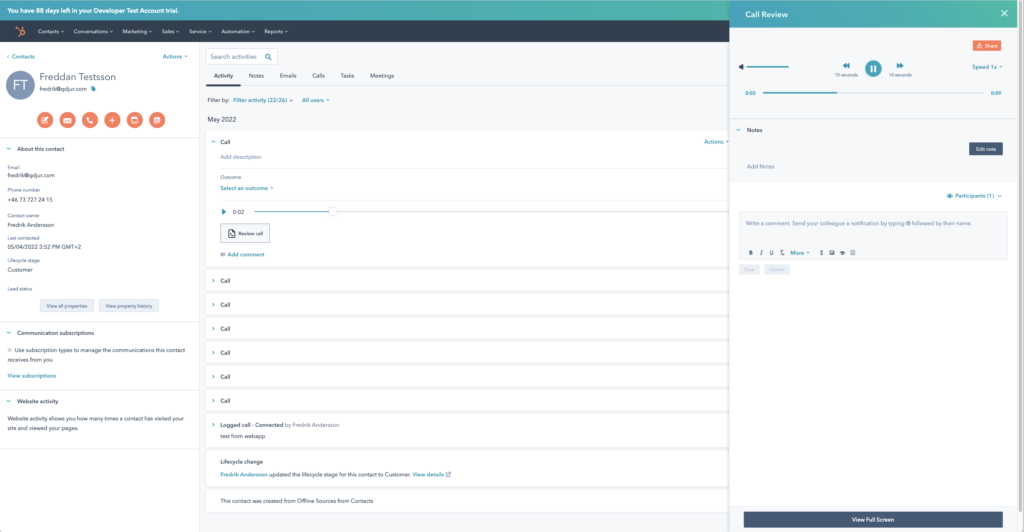
Task: Open the call card Actions dropdown
Action: click(716, 142)
